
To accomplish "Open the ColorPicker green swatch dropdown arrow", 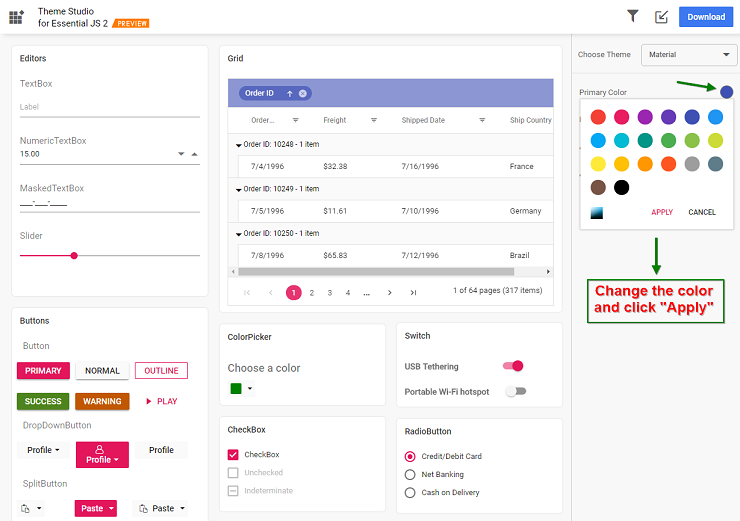I will (x=250, y=388).
